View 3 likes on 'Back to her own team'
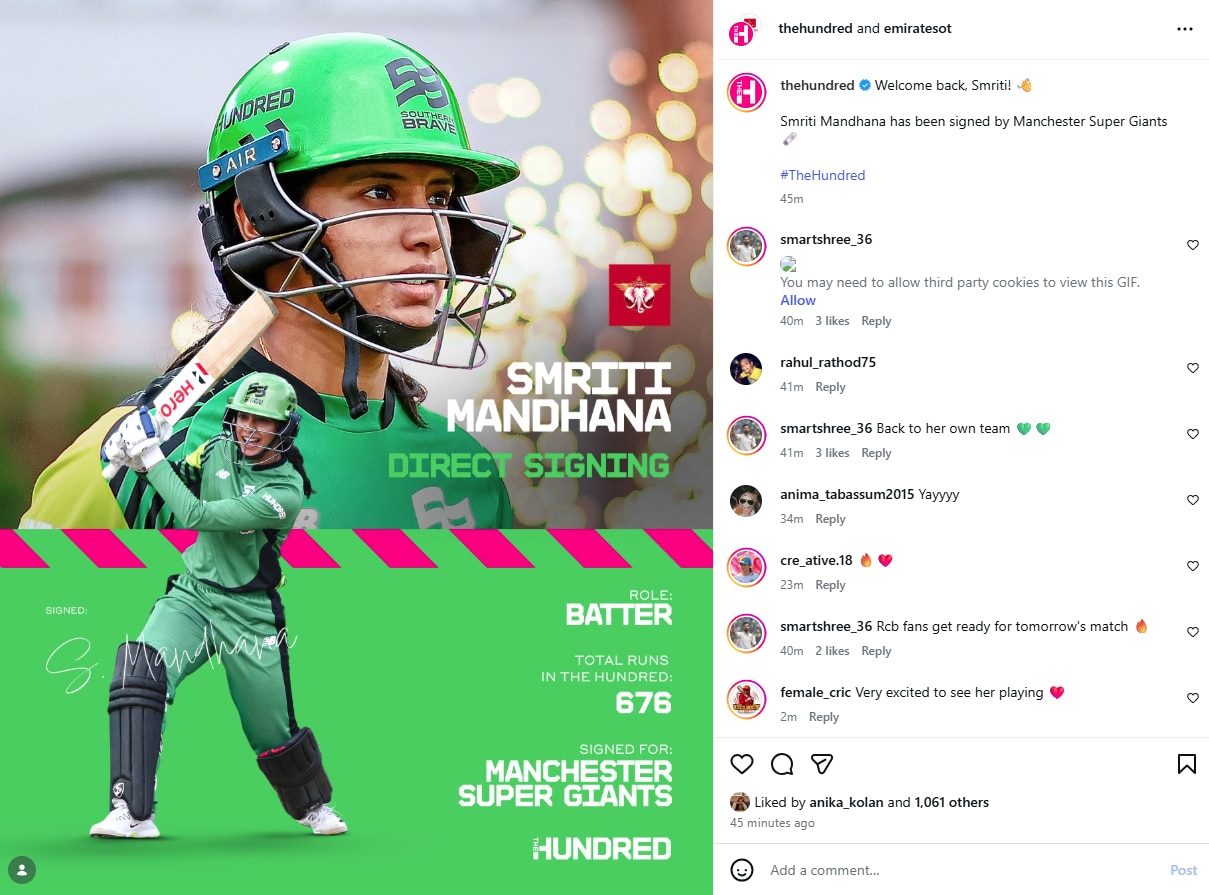Image resolution: width=1209 pixels, height=895 pixels. tap(832, 453)
